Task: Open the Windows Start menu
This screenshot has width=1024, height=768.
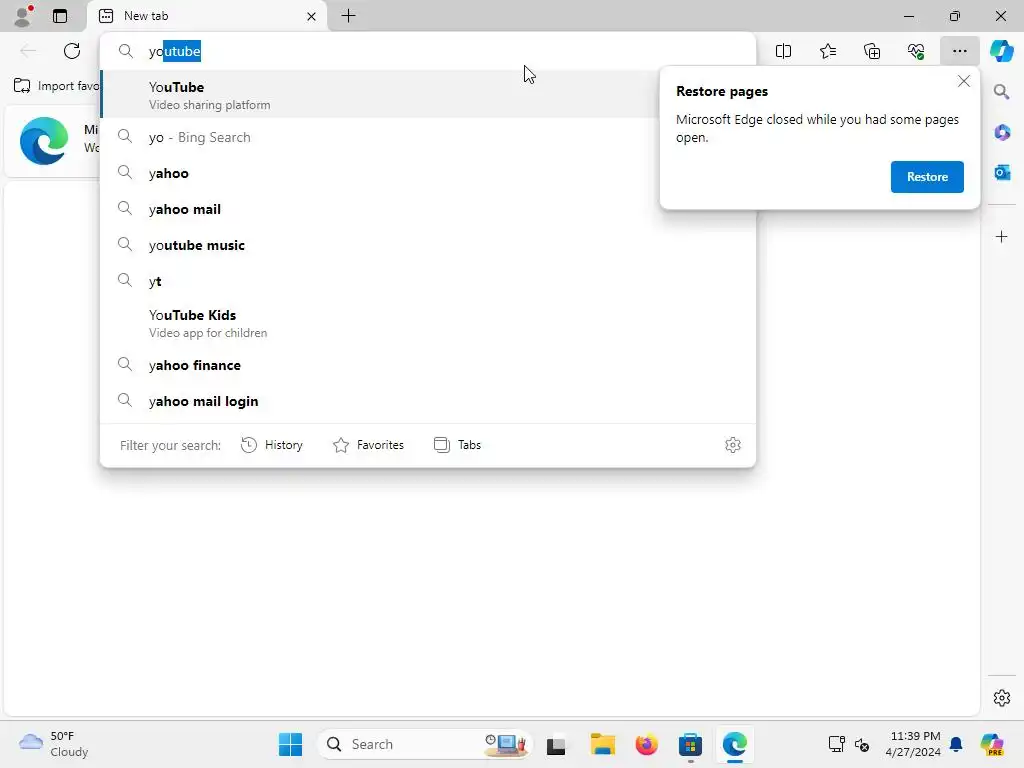Action: coord(290,744)
